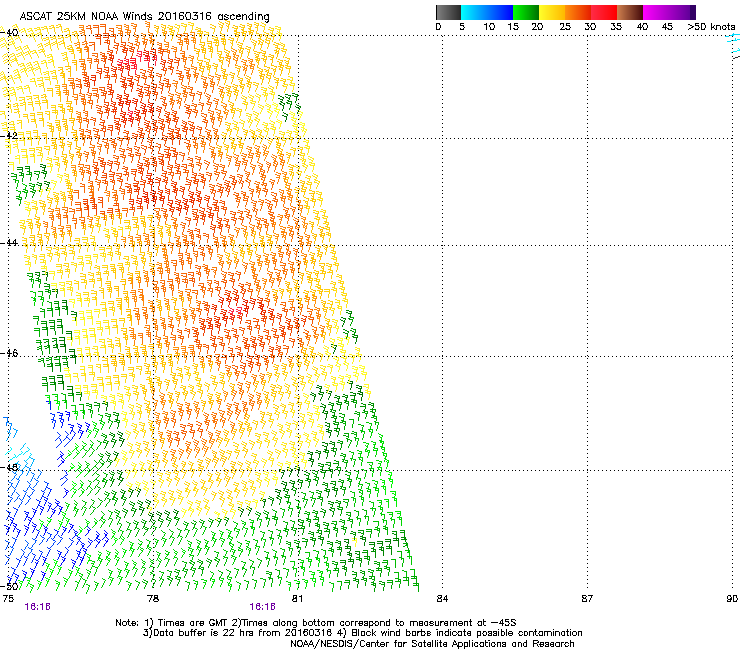Click the purple '16:16' time below longitude 75
The height and width of the screenshot is (650, 740).
pyautogui.click(x=37, y=607)
